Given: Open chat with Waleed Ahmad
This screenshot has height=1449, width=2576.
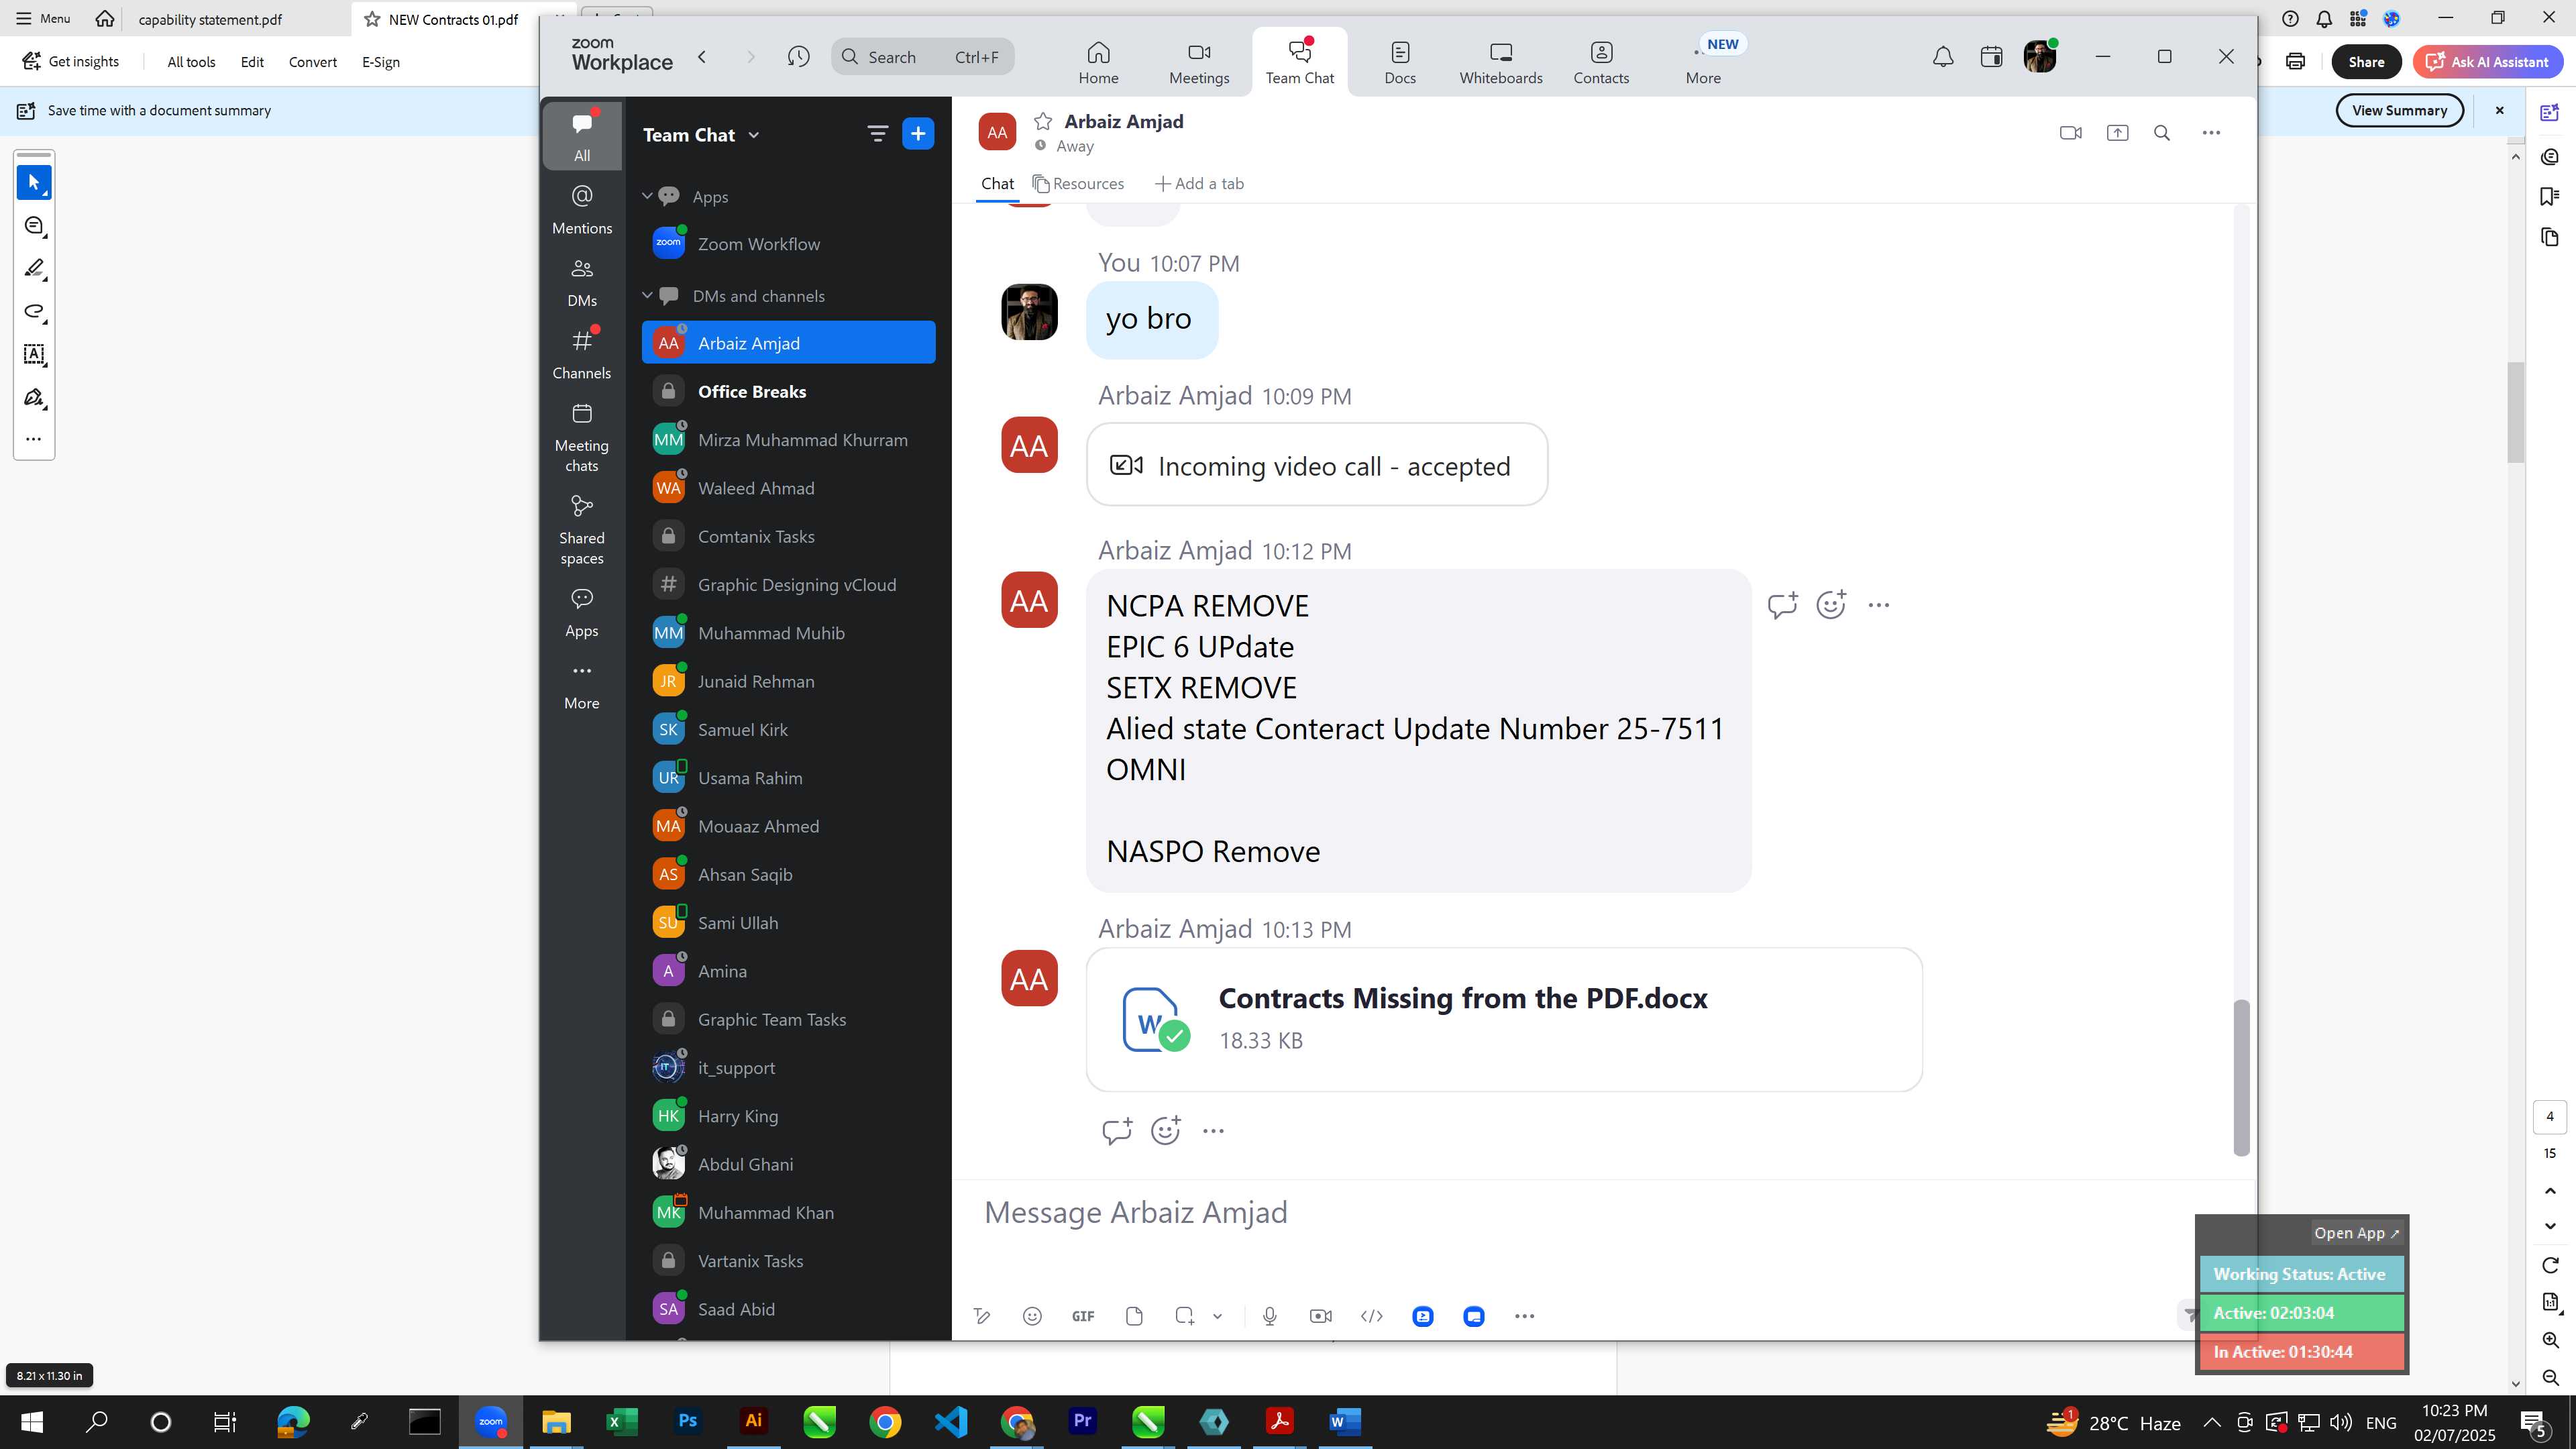Looking at the screenshot, I should (788, 488).
